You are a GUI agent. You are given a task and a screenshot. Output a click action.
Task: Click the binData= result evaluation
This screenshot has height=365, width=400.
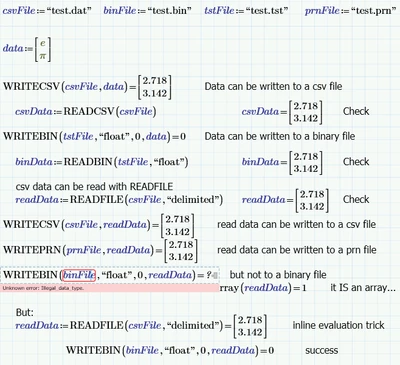click(x=282, y=162)
